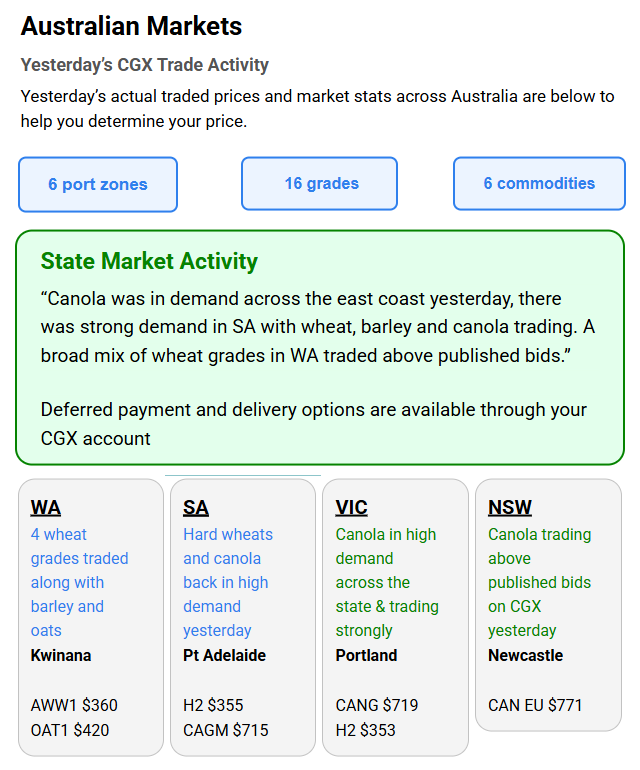Open the WA state heading link
Screen dimensions: 640x770
(46, 507)
